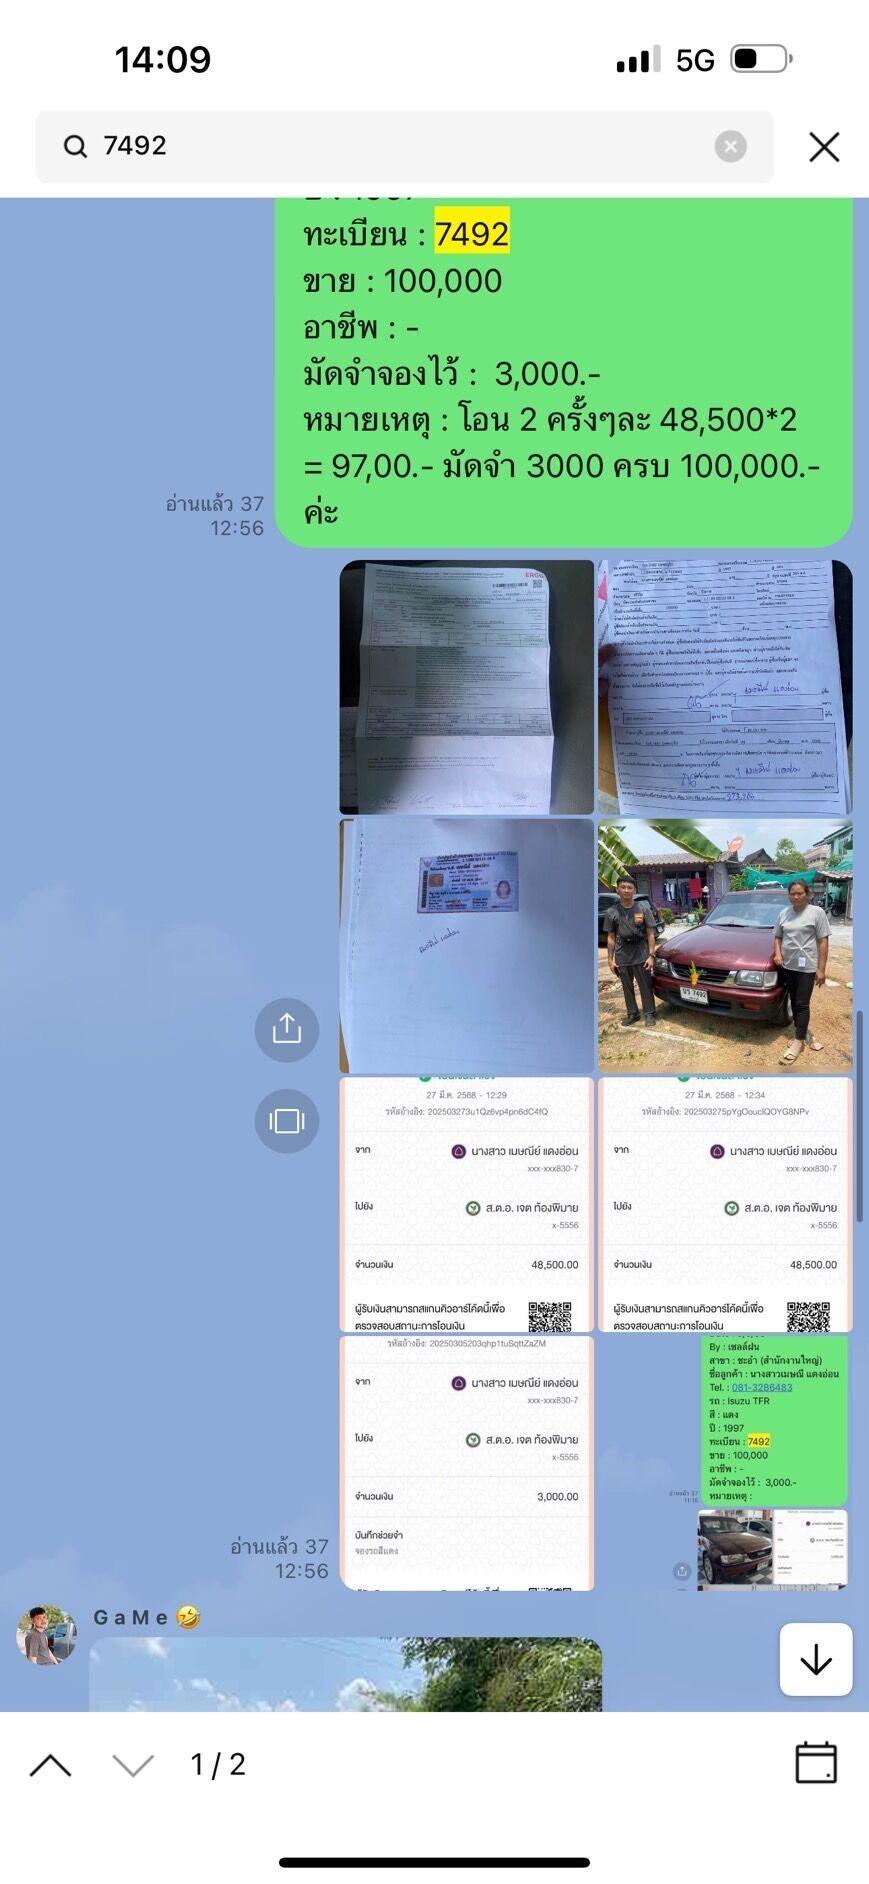Viewport: 869px width, 1884px height.
Task: Open the calendar date search icon
Action: 815,1762
